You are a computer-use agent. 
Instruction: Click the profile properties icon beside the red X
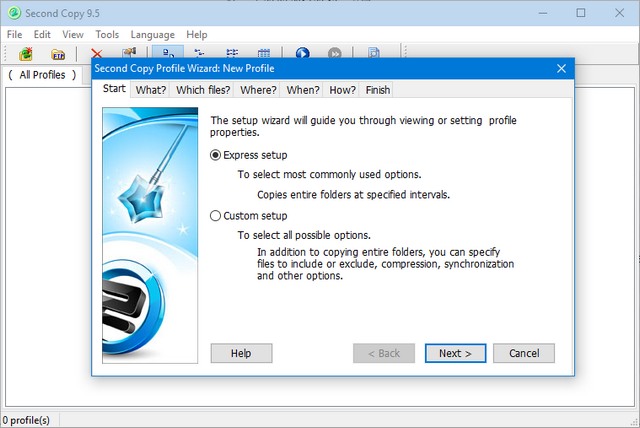(128, 54)
